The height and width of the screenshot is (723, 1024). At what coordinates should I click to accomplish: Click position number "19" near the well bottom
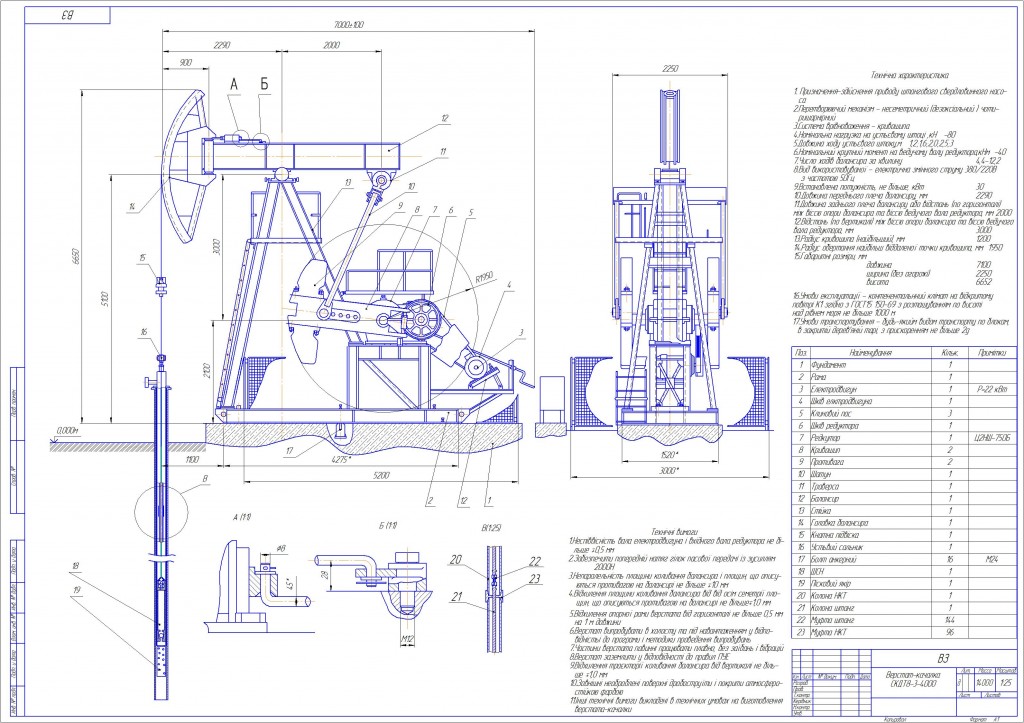(77, 590)
